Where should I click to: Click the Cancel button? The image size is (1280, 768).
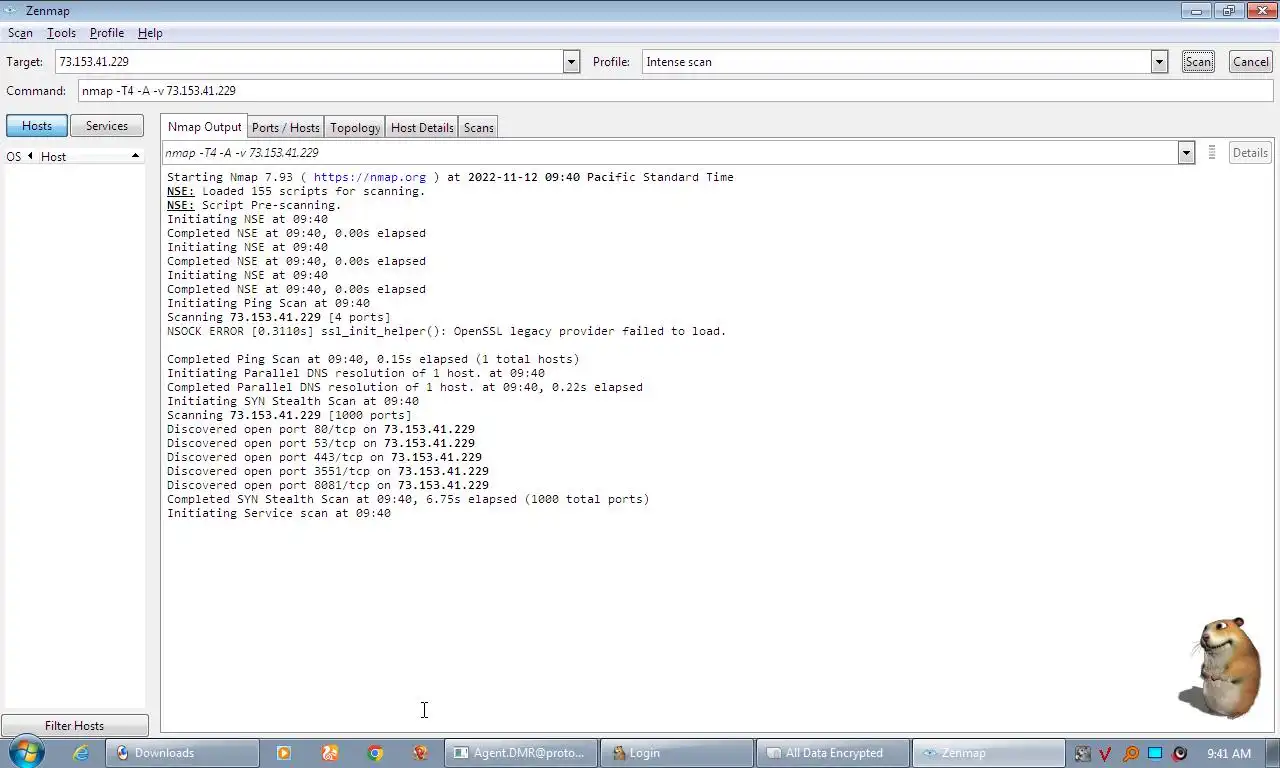(x=1251, y=62)
